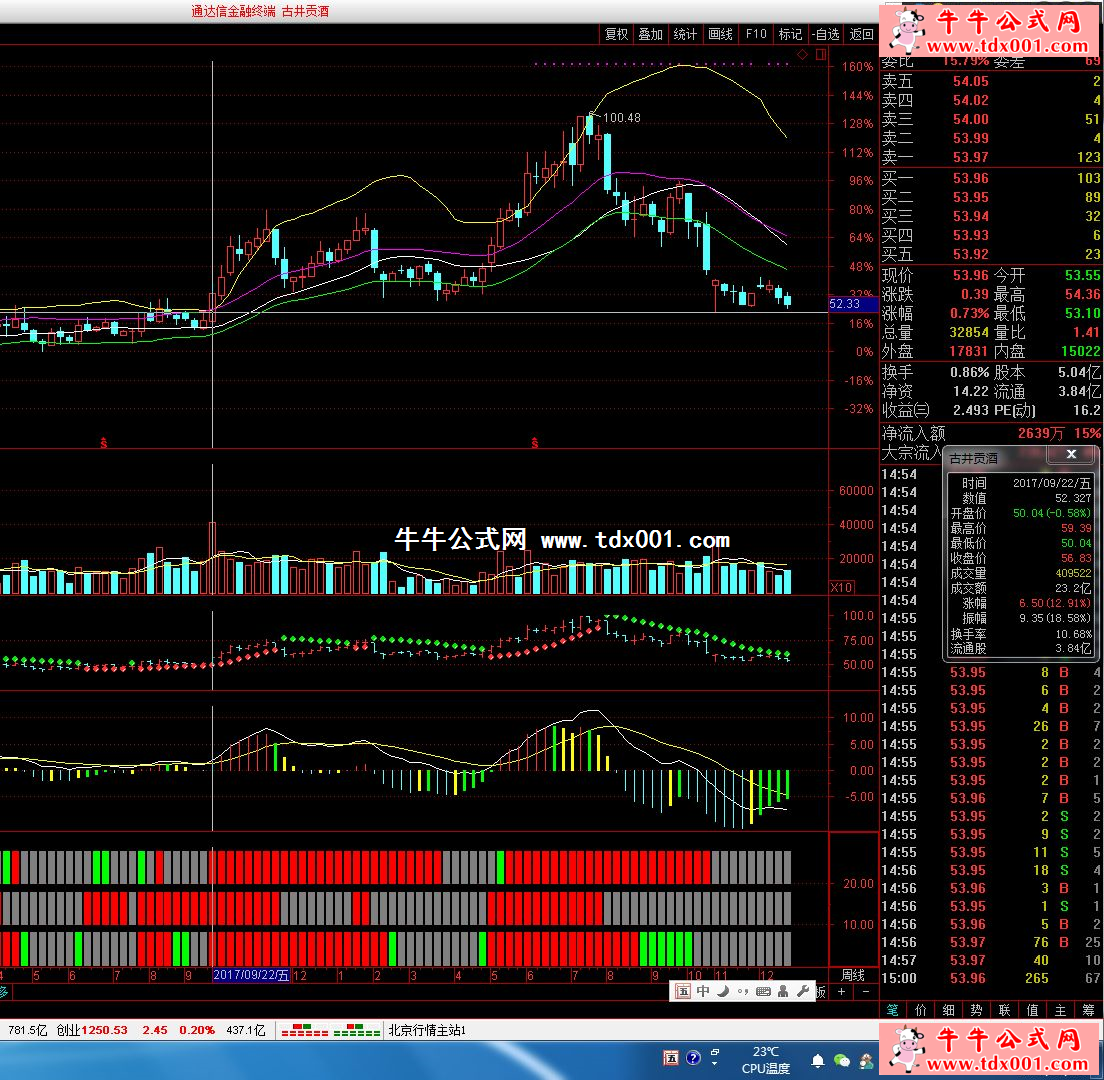Open the 复权 adjustment menu

(616, 34)
